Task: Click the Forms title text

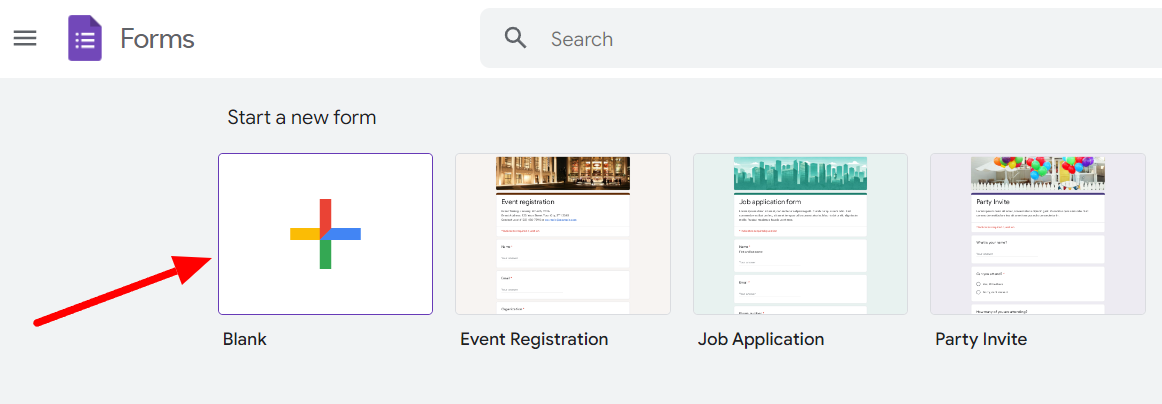Action: tap(157, 39)
